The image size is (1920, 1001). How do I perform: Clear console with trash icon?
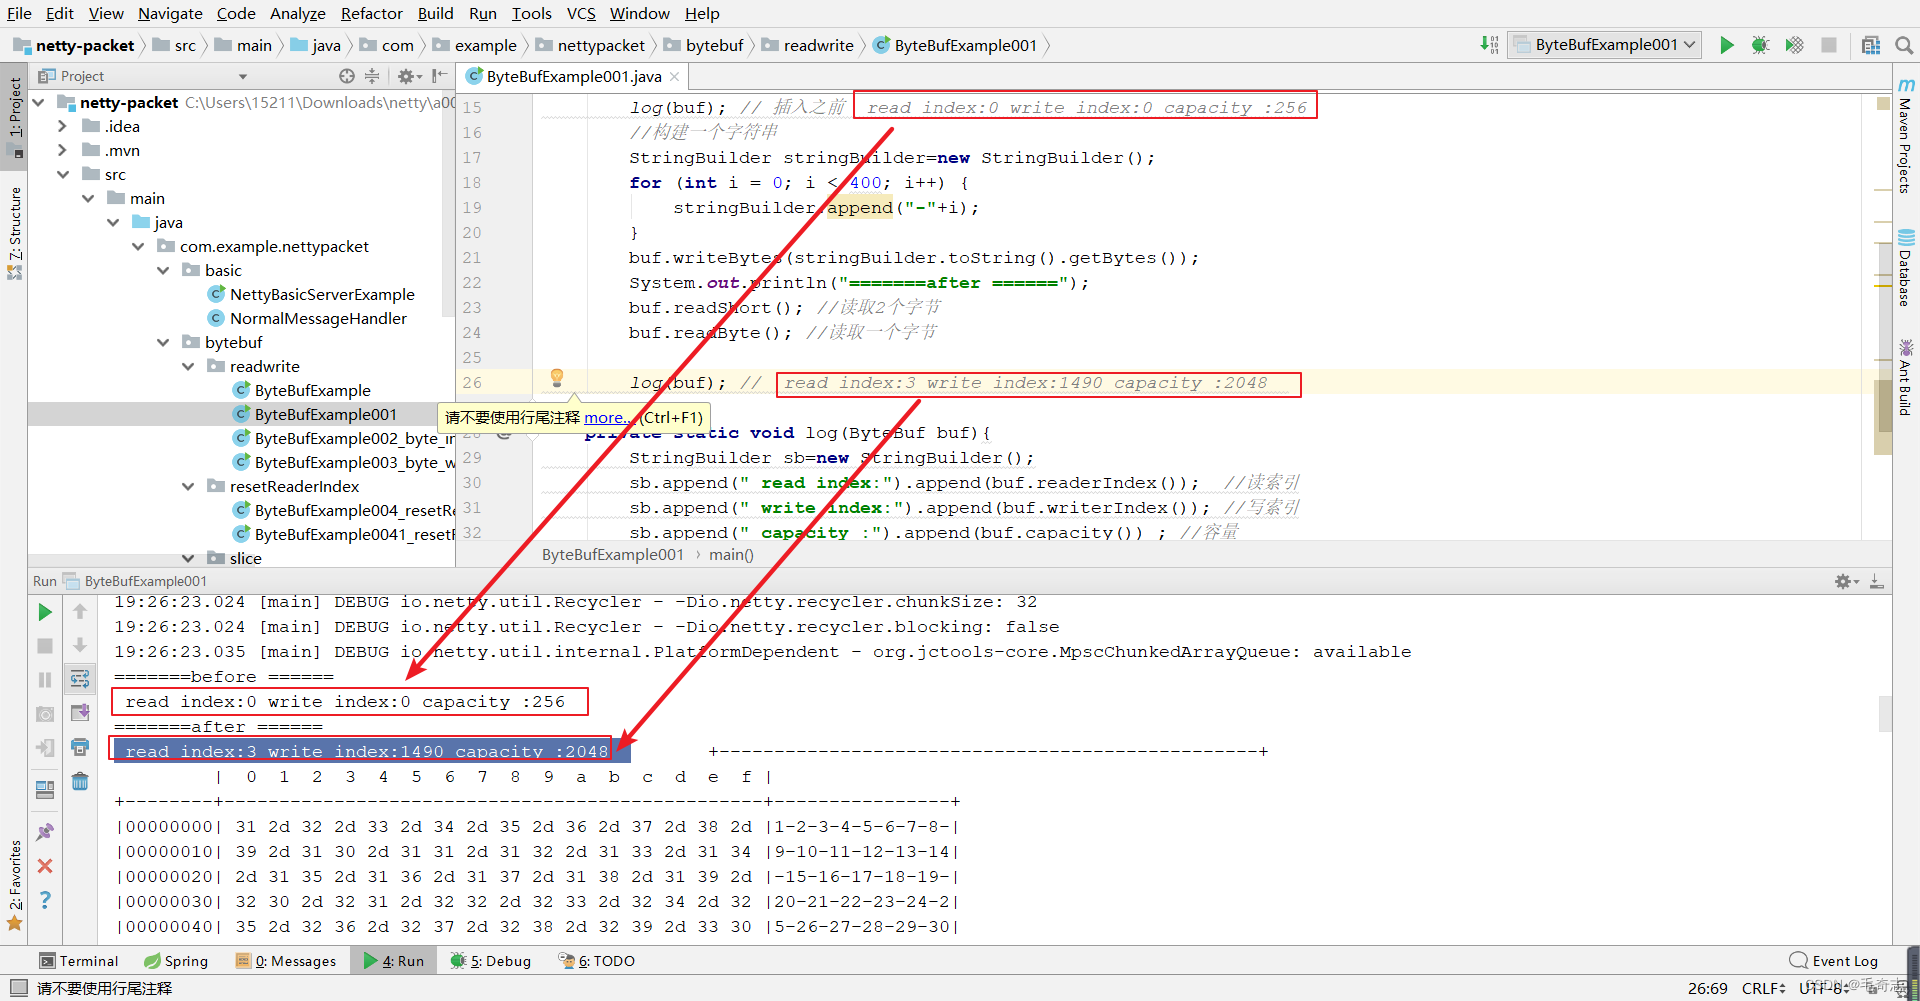[80, 781]
